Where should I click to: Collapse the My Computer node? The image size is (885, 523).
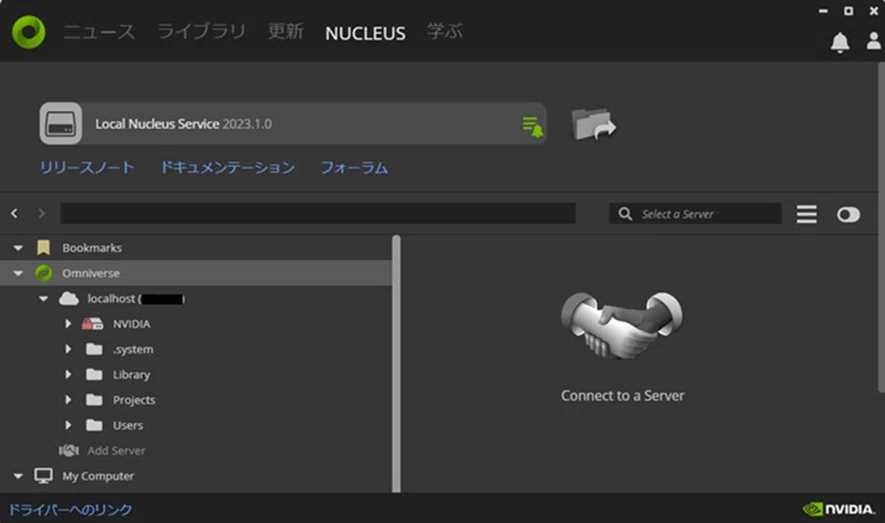tap(18, 476)
